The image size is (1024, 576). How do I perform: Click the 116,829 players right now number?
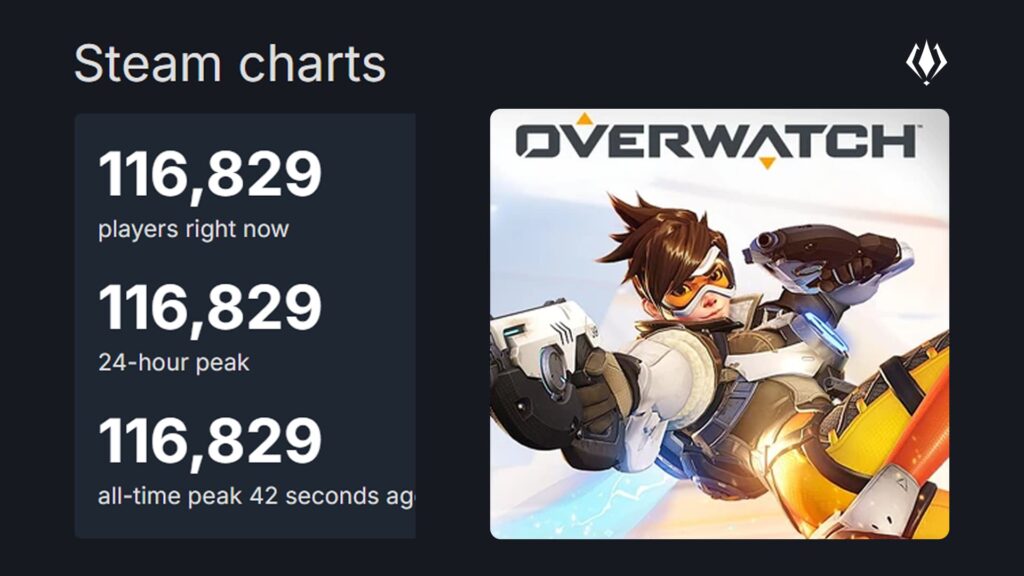click(210, 174)
